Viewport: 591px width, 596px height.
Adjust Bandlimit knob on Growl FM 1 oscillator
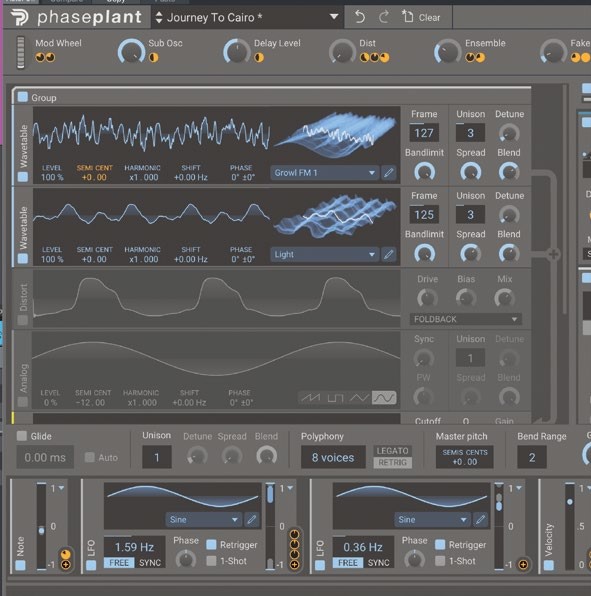(424, 172)
